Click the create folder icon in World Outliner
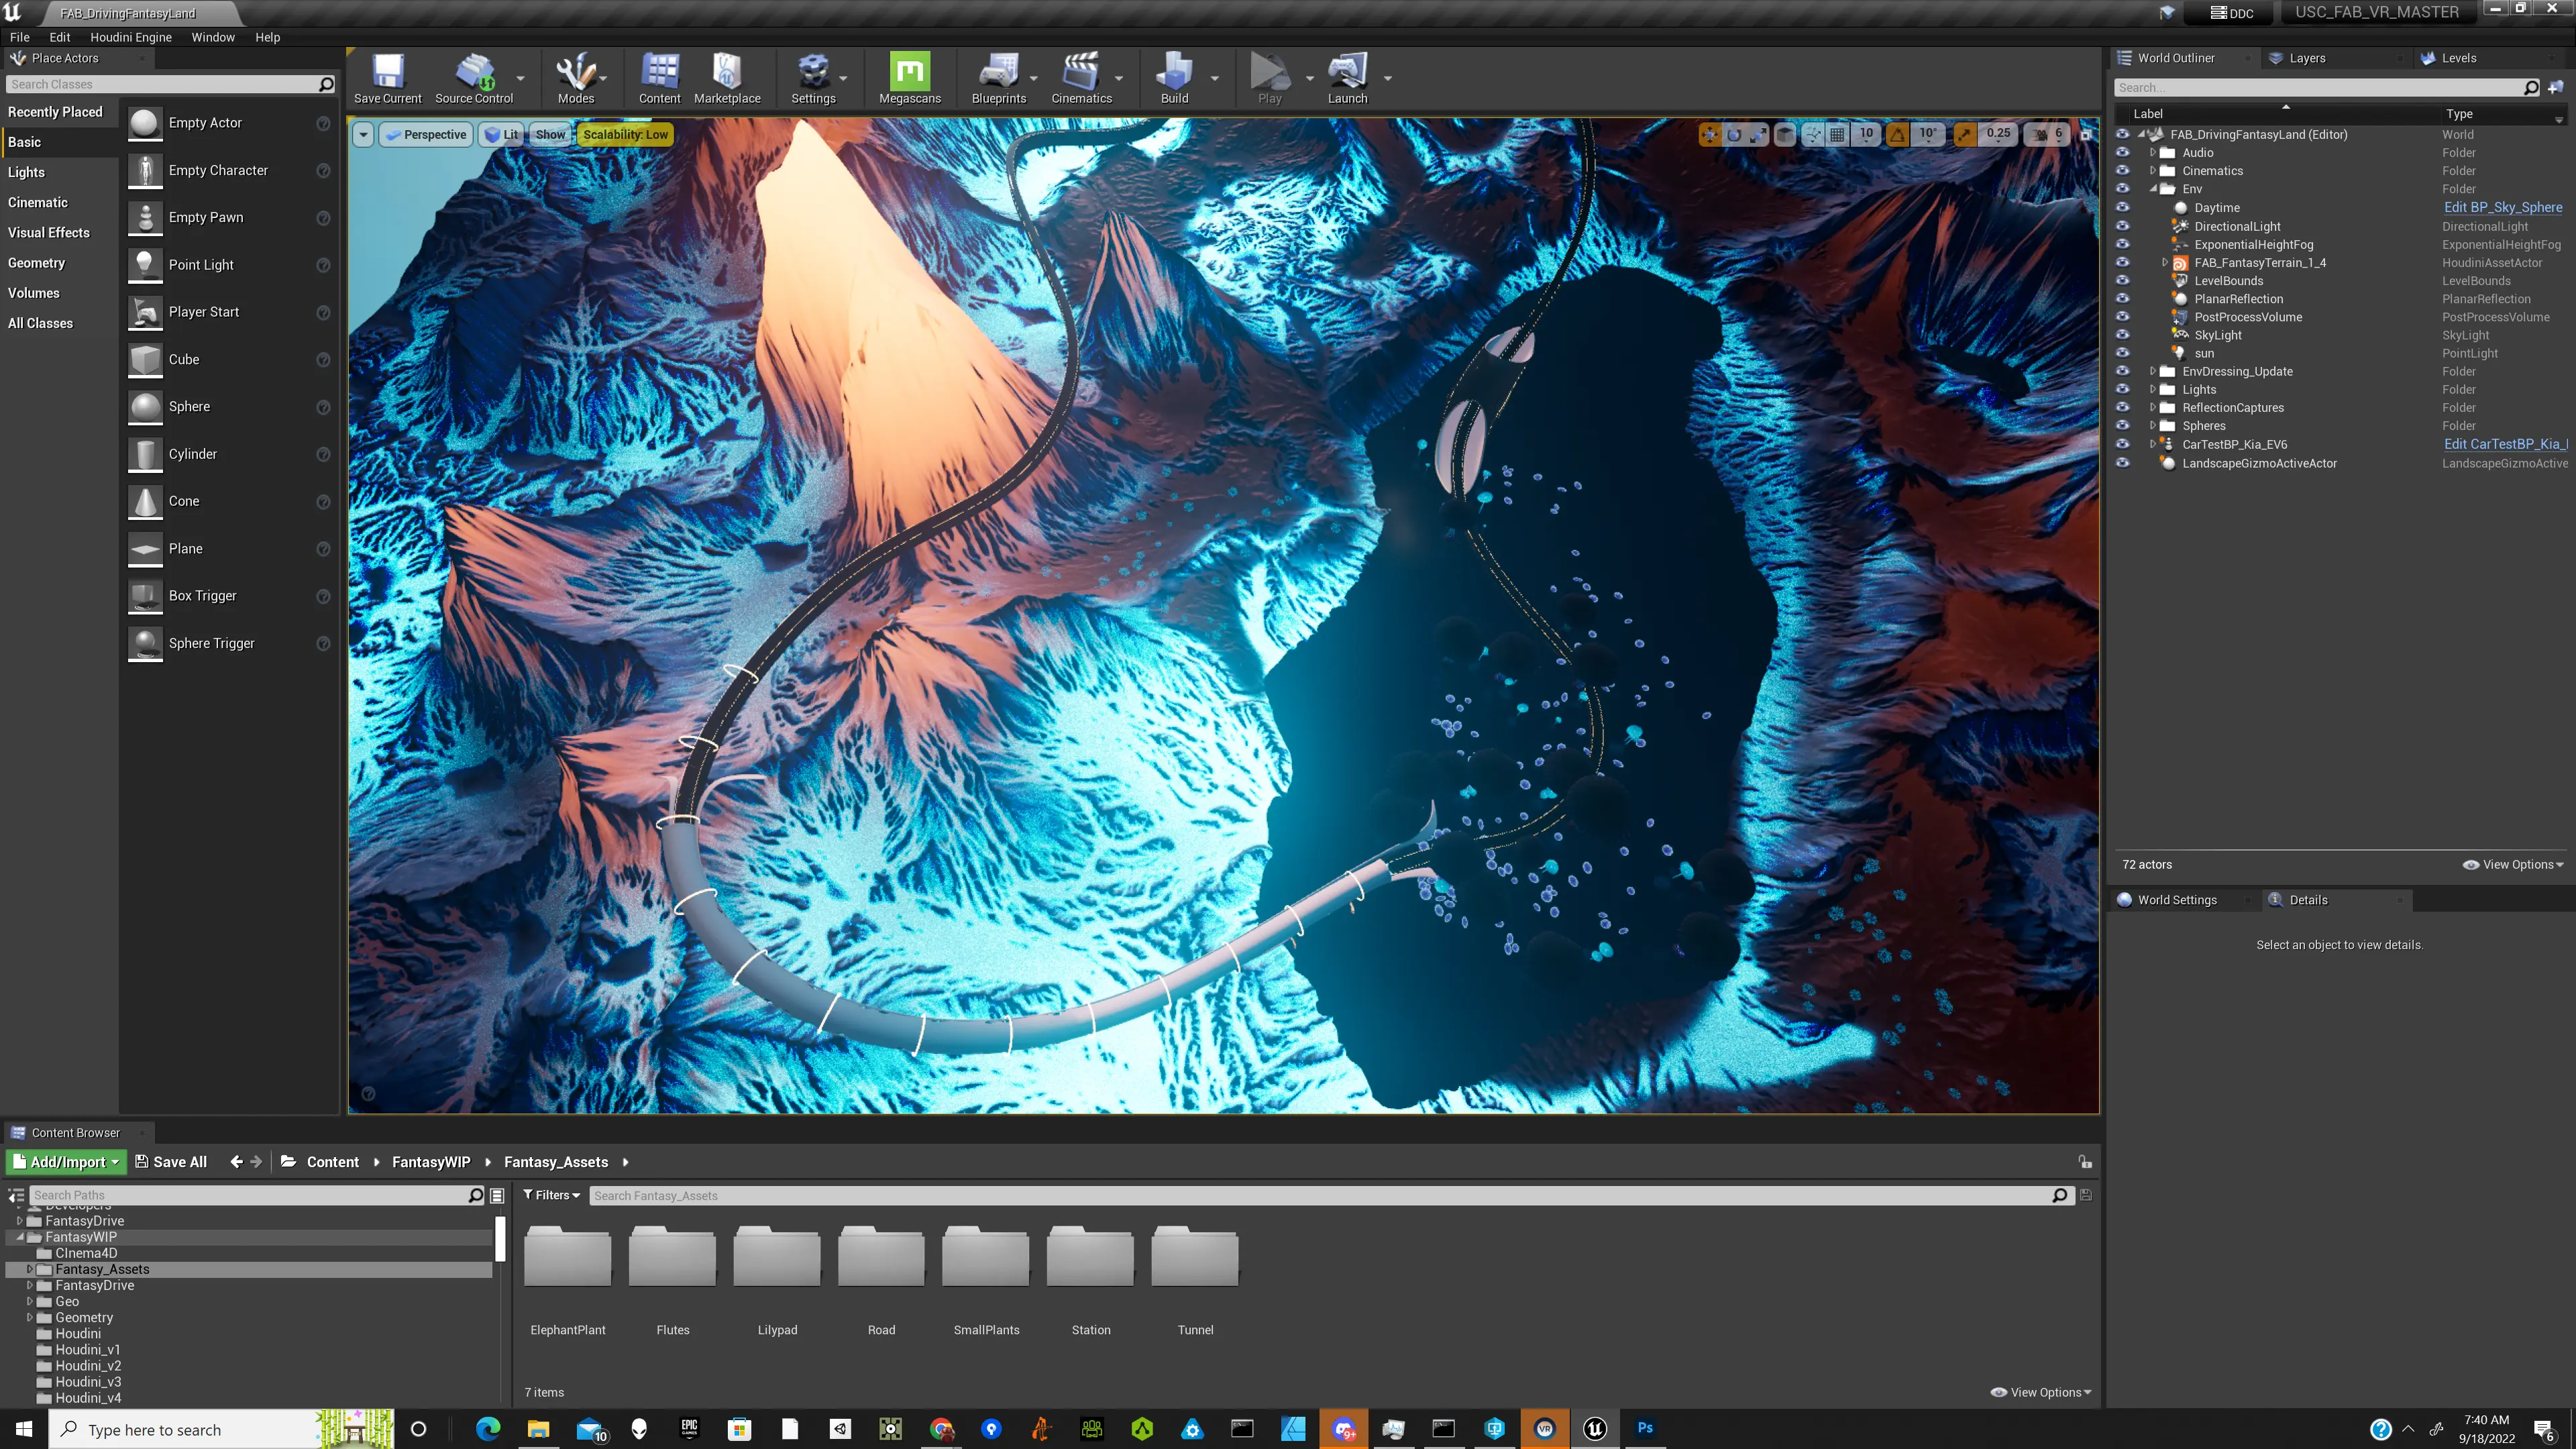 click(x=2556, y=88)
